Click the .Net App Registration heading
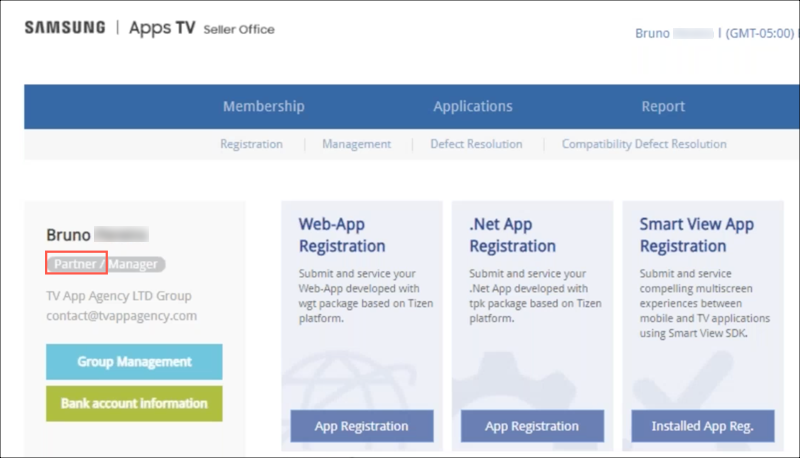The width and height of the screenshot is (800, 458). 512,235
